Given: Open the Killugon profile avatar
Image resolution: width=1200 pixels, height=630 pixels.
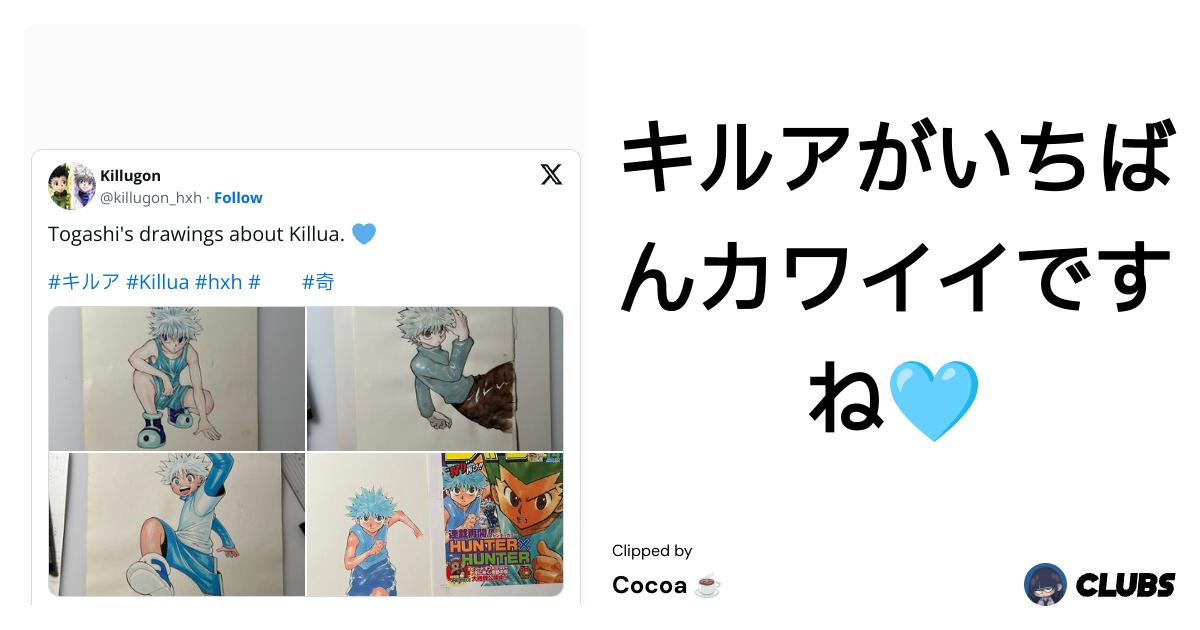Looking at the screenshot, I should coord(72,186).
